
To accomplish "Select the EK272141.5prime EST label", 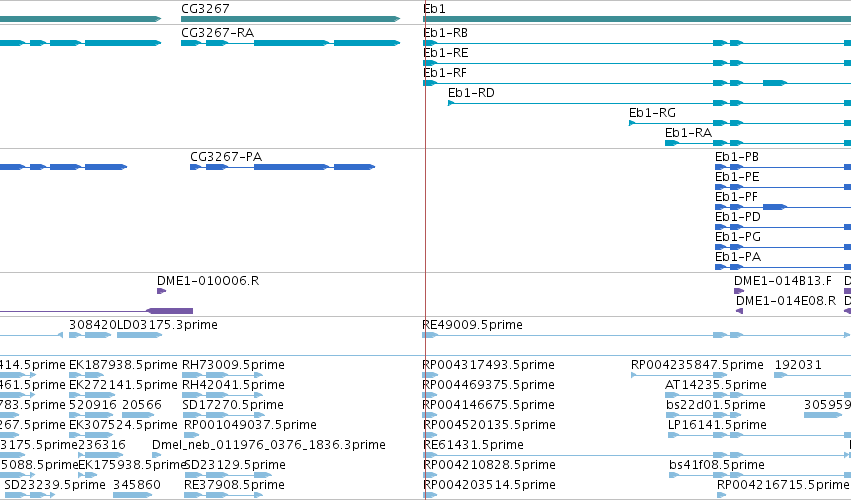I will pyautogui.click(x=123, y=385).
